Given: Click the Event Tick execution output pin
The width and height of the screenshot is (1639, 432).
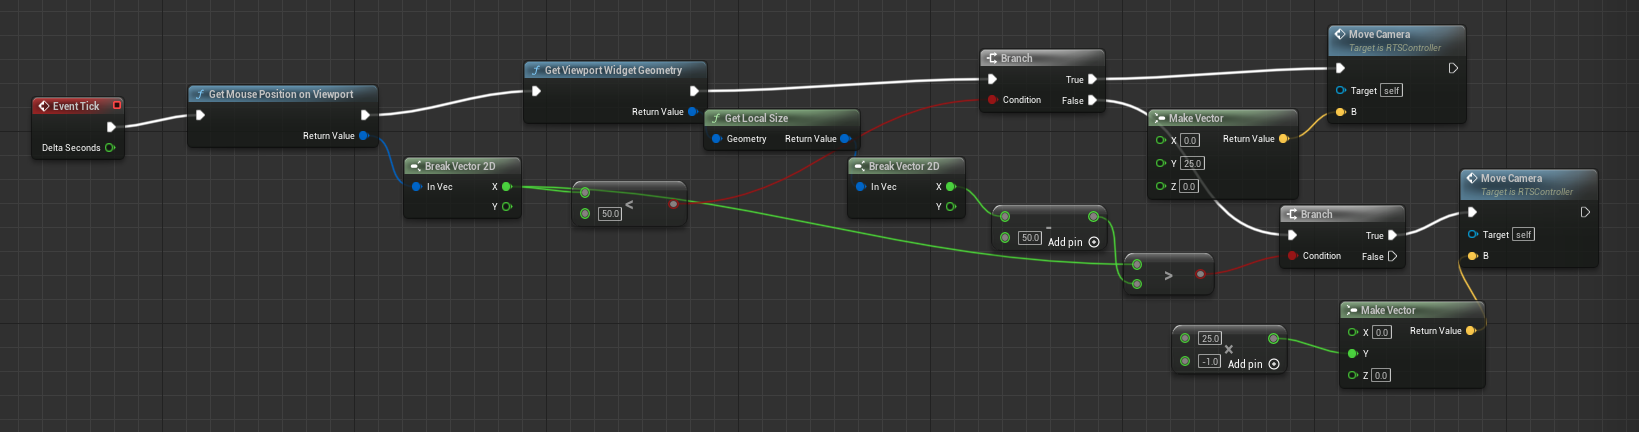Looking at the screenshot, I should (x=111, y=127).
